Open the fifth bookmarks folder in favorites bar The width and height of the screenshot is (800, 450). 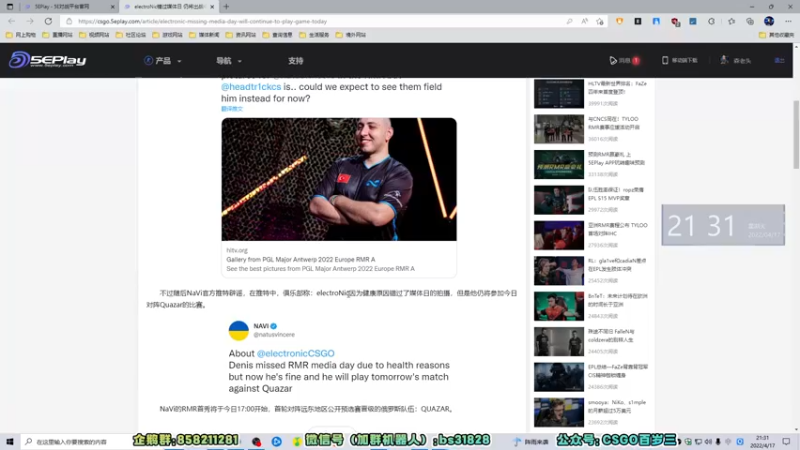click(x=167, y=35)
